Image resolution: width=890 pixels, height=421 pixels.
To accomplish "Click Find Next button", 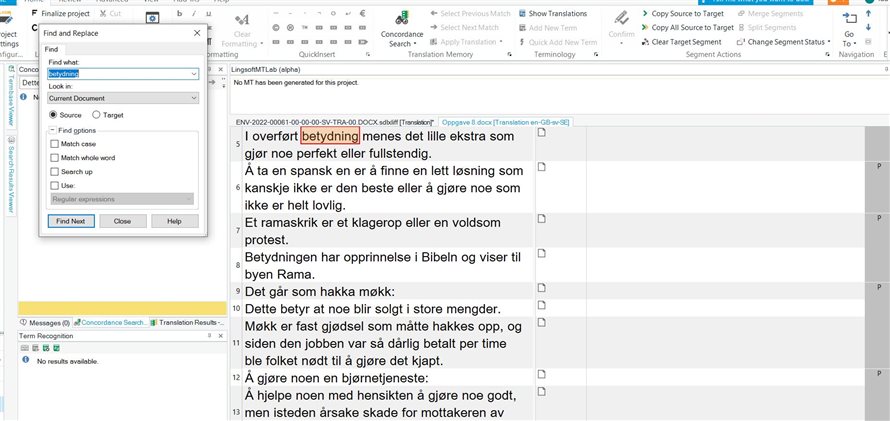I will click(x=70, y=221).
